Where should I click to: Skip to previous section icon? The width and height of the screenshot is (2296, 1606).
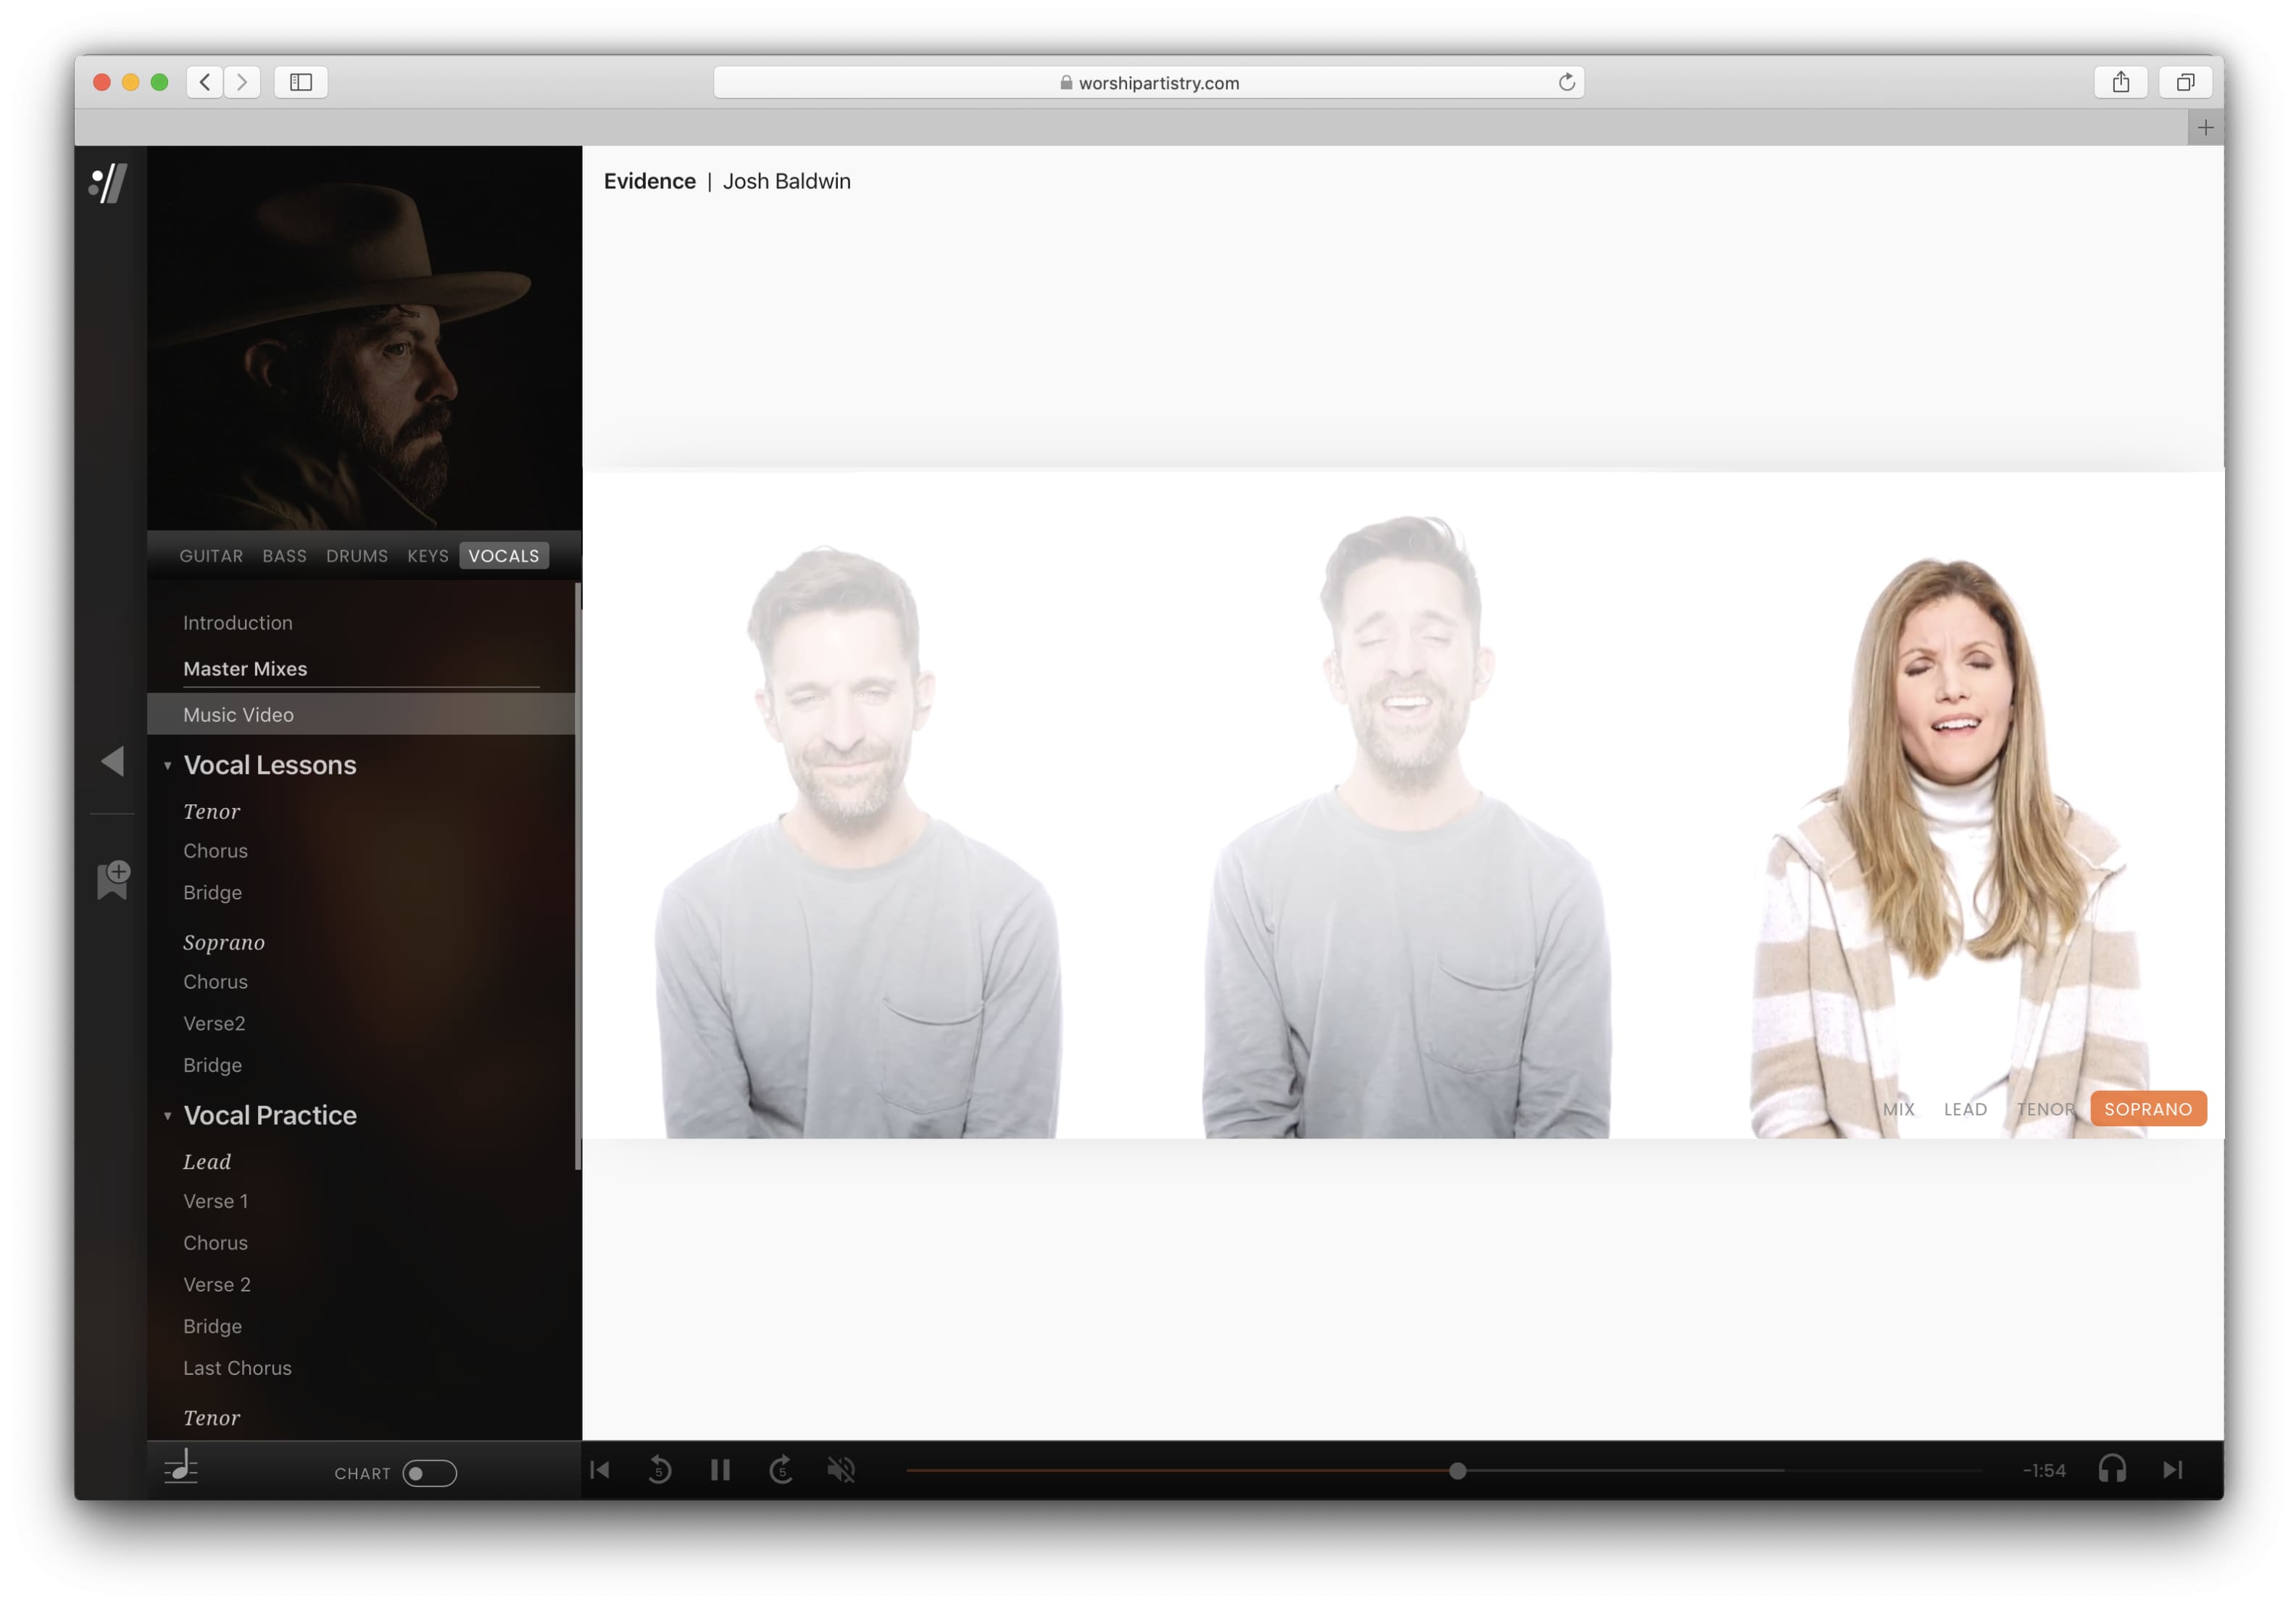click(x=600, y=1470)
